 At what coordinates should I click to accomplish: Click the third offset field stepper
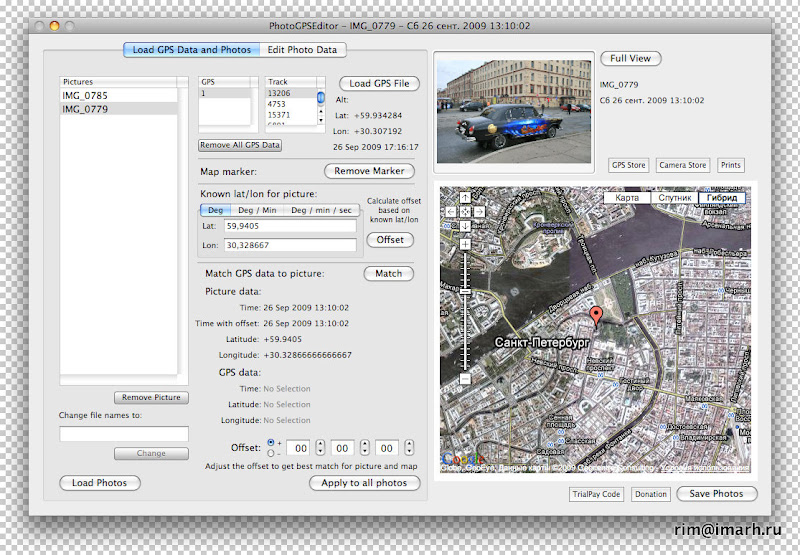click(409, 448)
